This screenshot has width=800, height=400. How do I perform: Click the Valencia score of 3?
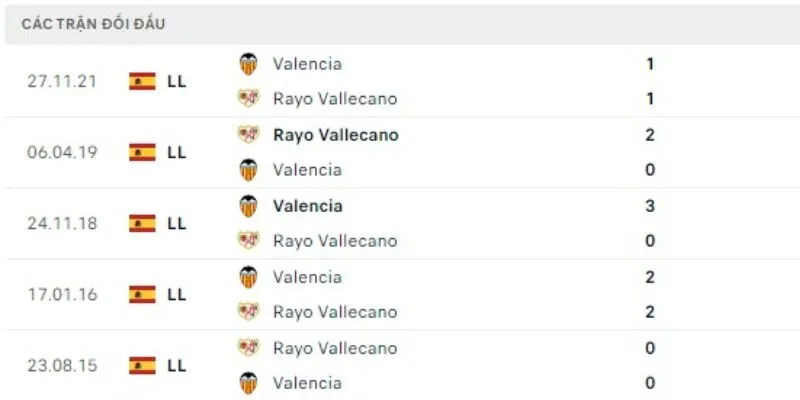click(x=650, y=206)
